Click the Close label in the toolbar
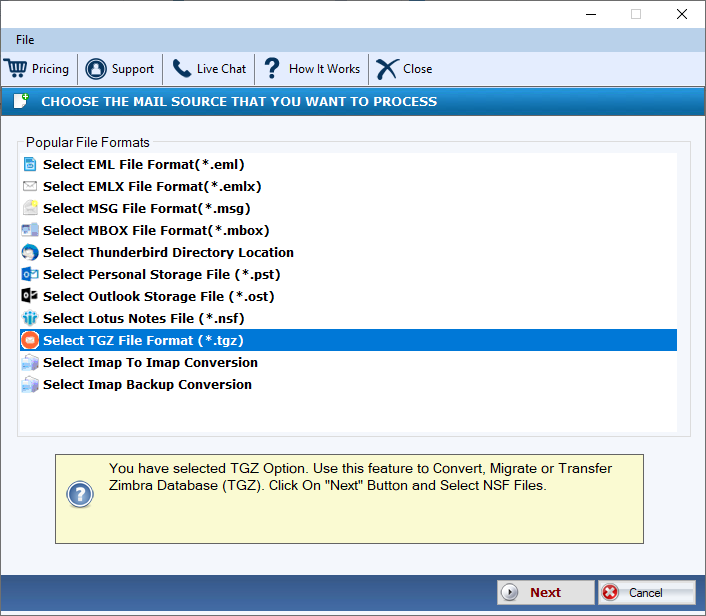Viewport: 706px width, 616px height. 418,69
